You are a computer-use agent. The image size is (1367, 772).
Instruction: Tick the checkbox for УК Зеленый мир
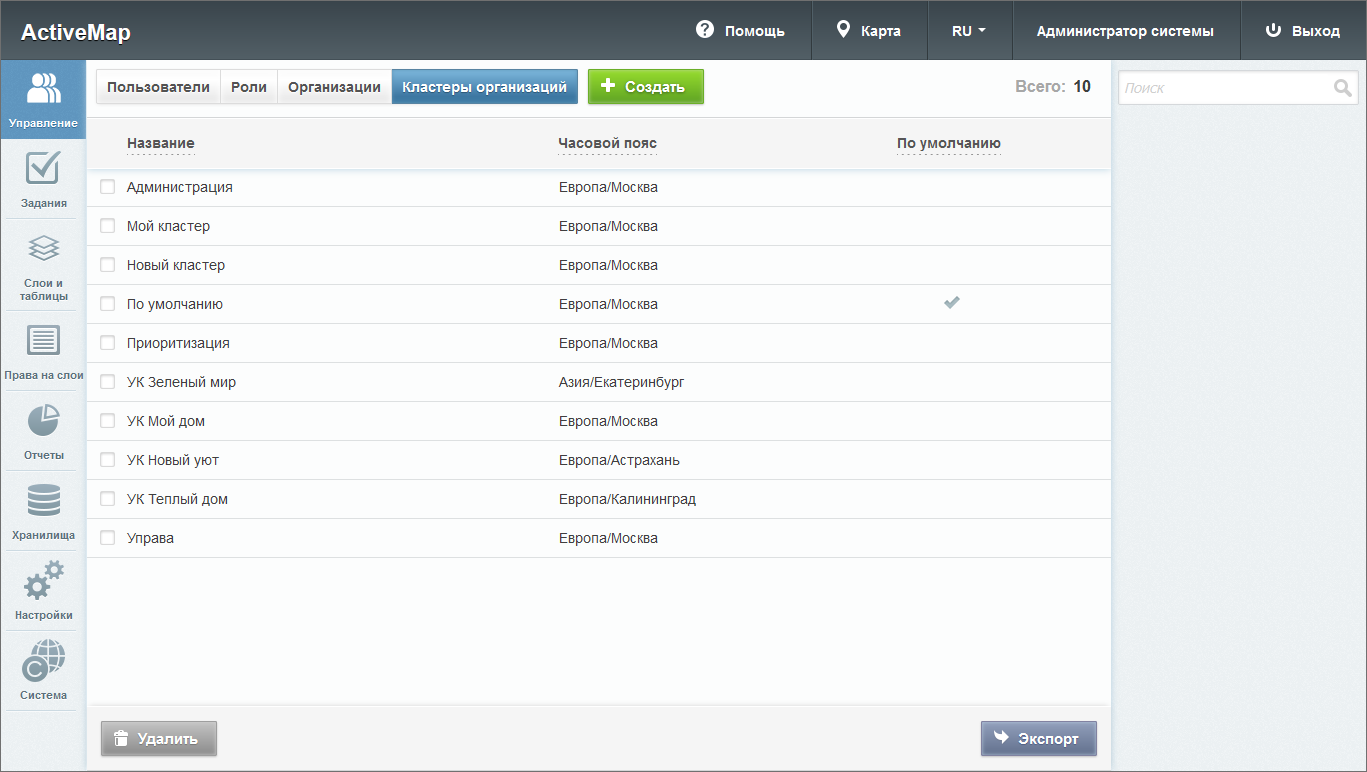[108, 382]
